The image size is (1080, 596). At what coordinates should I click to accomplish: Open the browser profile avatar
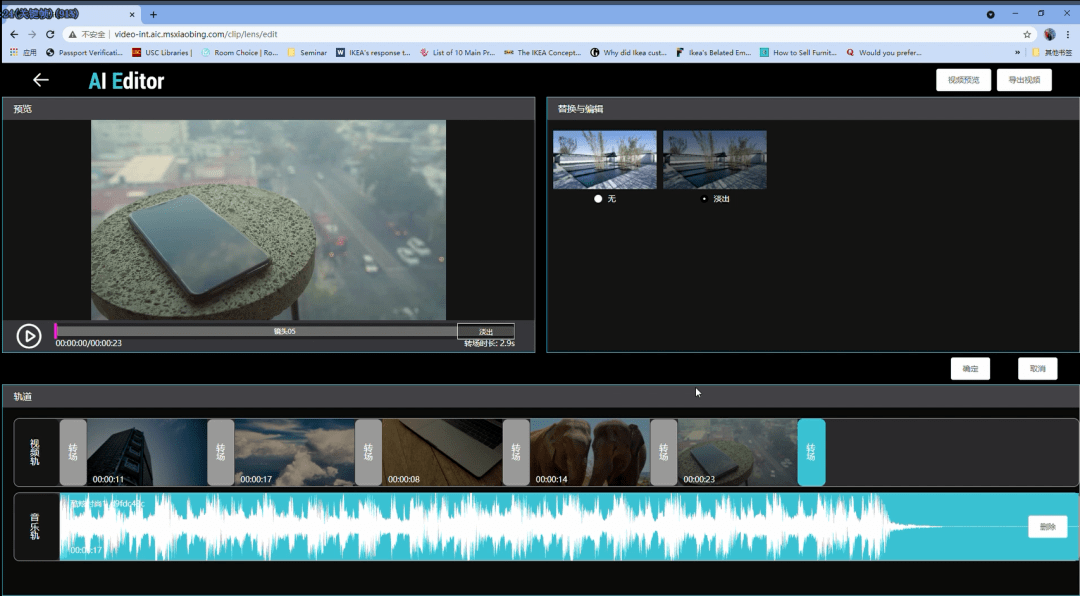click(1050, 34)
